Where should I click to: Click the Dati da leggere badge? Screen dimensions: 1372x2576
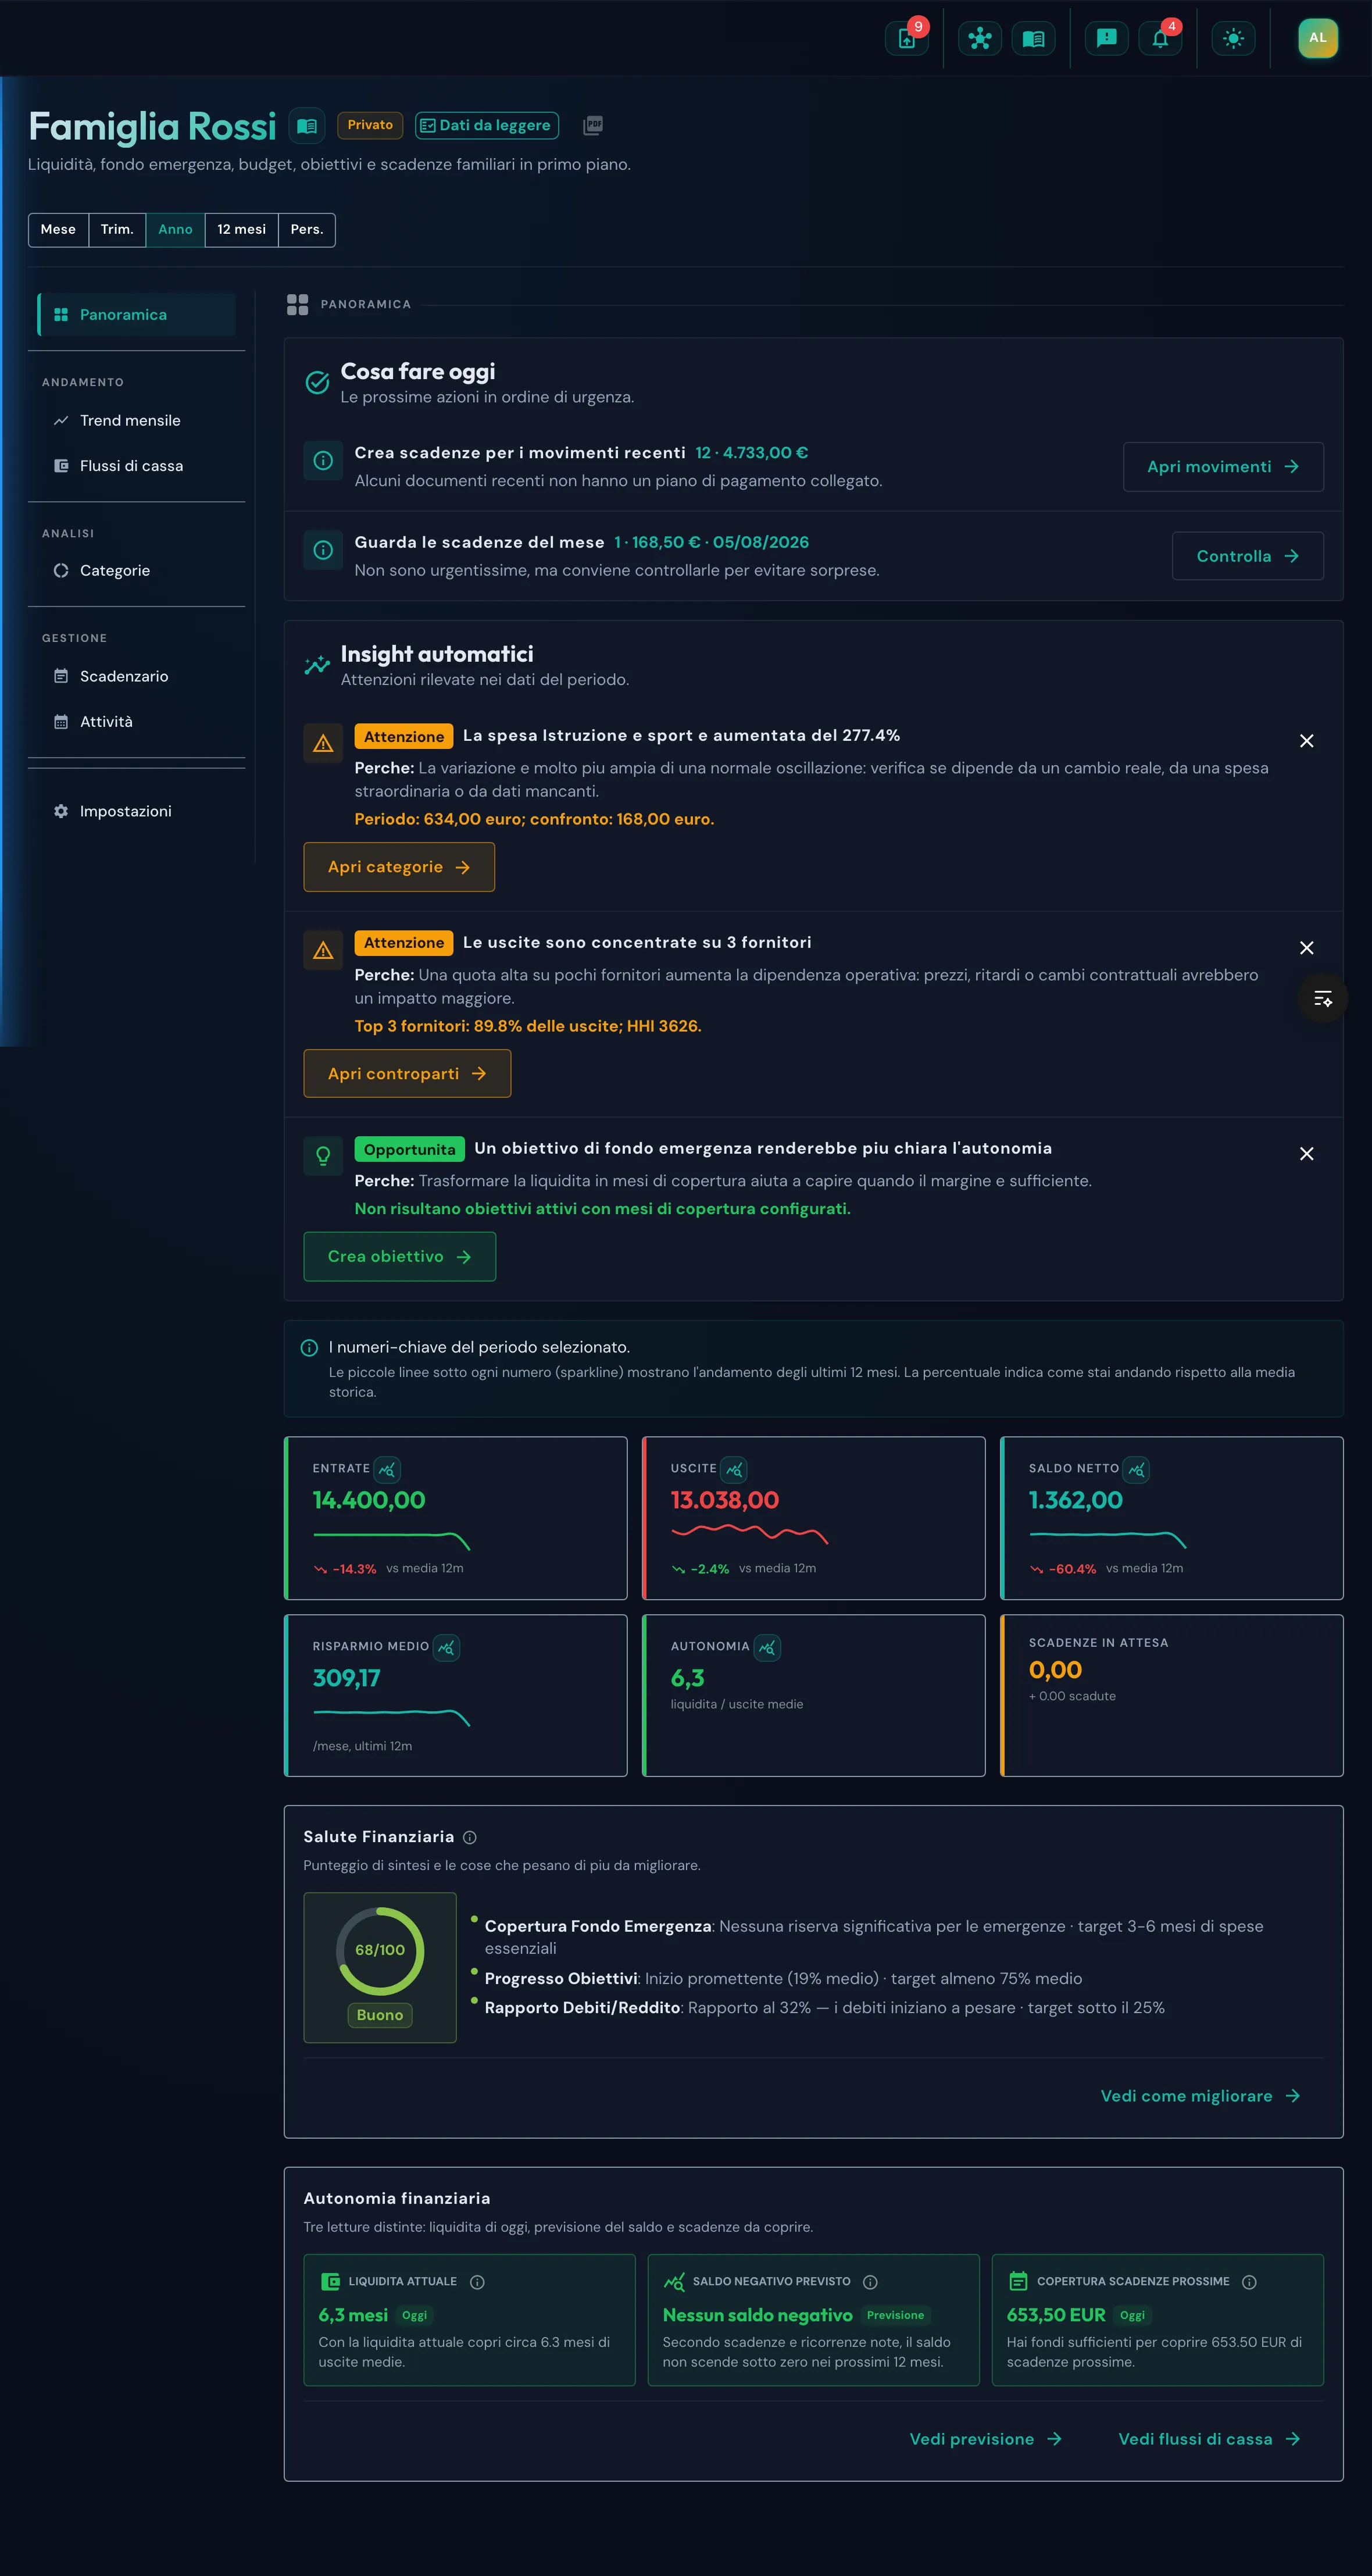[486, 126]
